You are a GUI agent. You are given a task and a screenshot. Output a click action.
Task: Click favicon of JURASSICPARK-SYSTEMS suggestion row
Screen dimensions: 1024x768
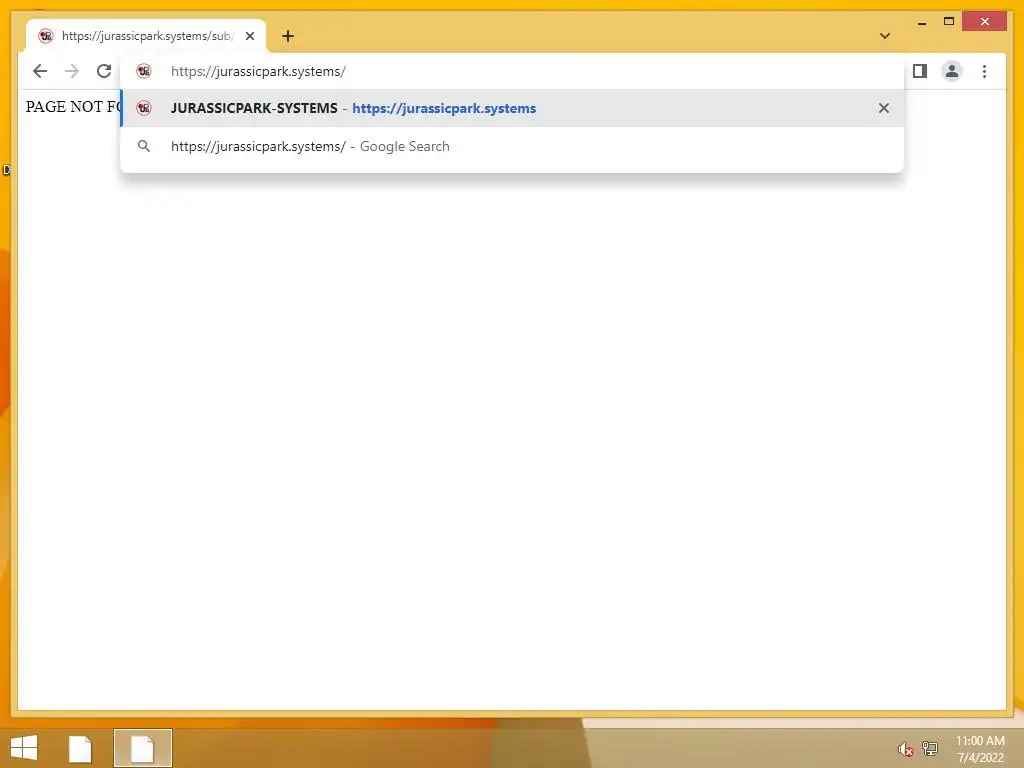coord(144,108)
